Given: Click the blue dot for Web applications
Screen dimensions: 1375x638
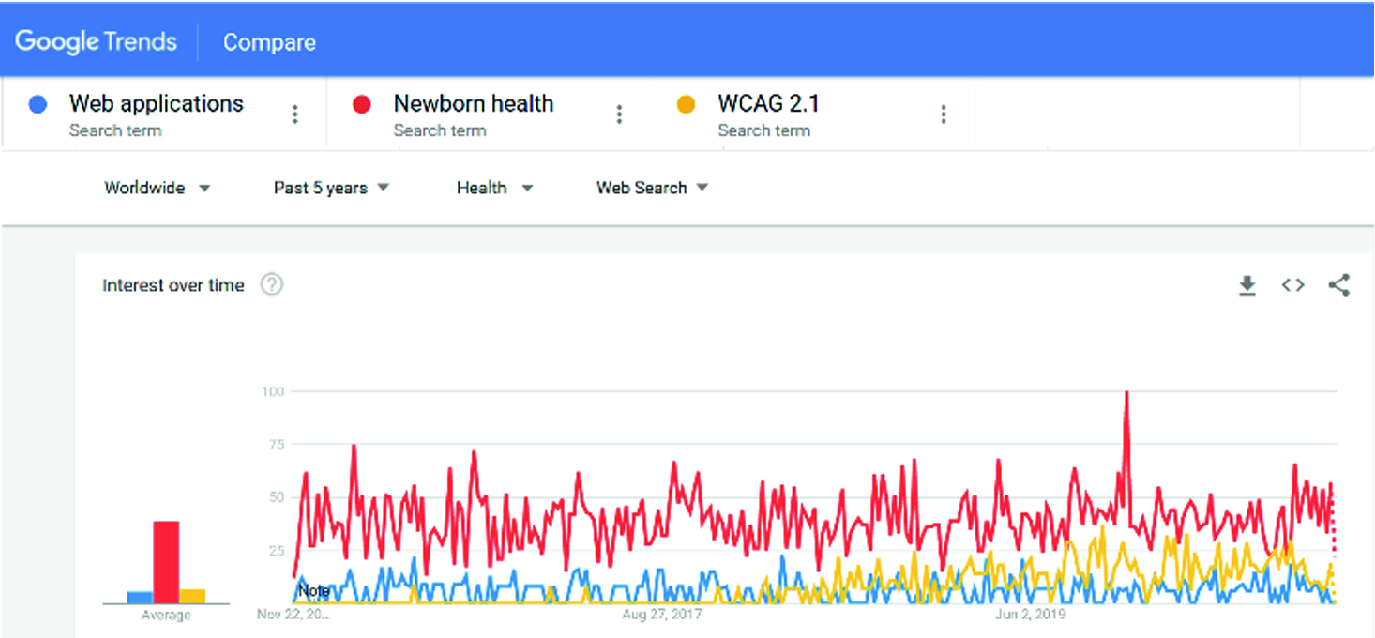Looking at the screenshot, I should [38, 104].
